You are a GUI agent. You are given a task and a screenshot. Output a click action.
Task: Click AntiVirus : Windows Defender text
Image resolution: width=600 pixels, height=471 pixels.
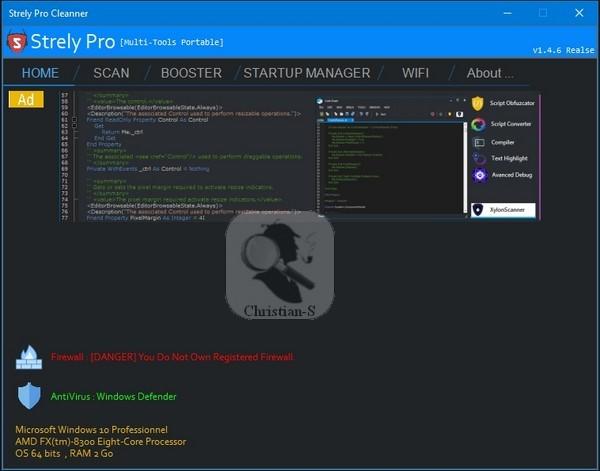coord(114,396)
